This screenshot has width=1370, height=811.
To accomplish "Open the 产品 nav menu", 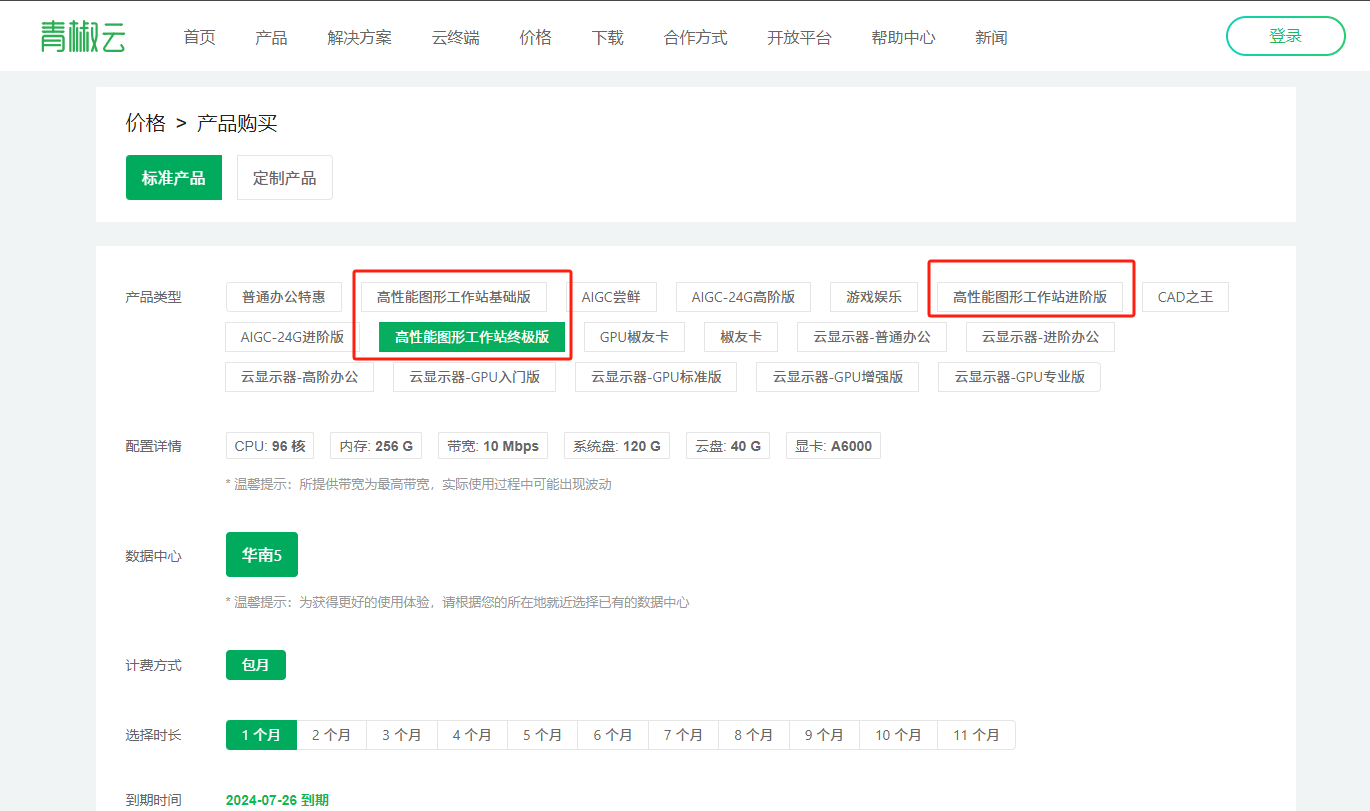I will [271, 38].
